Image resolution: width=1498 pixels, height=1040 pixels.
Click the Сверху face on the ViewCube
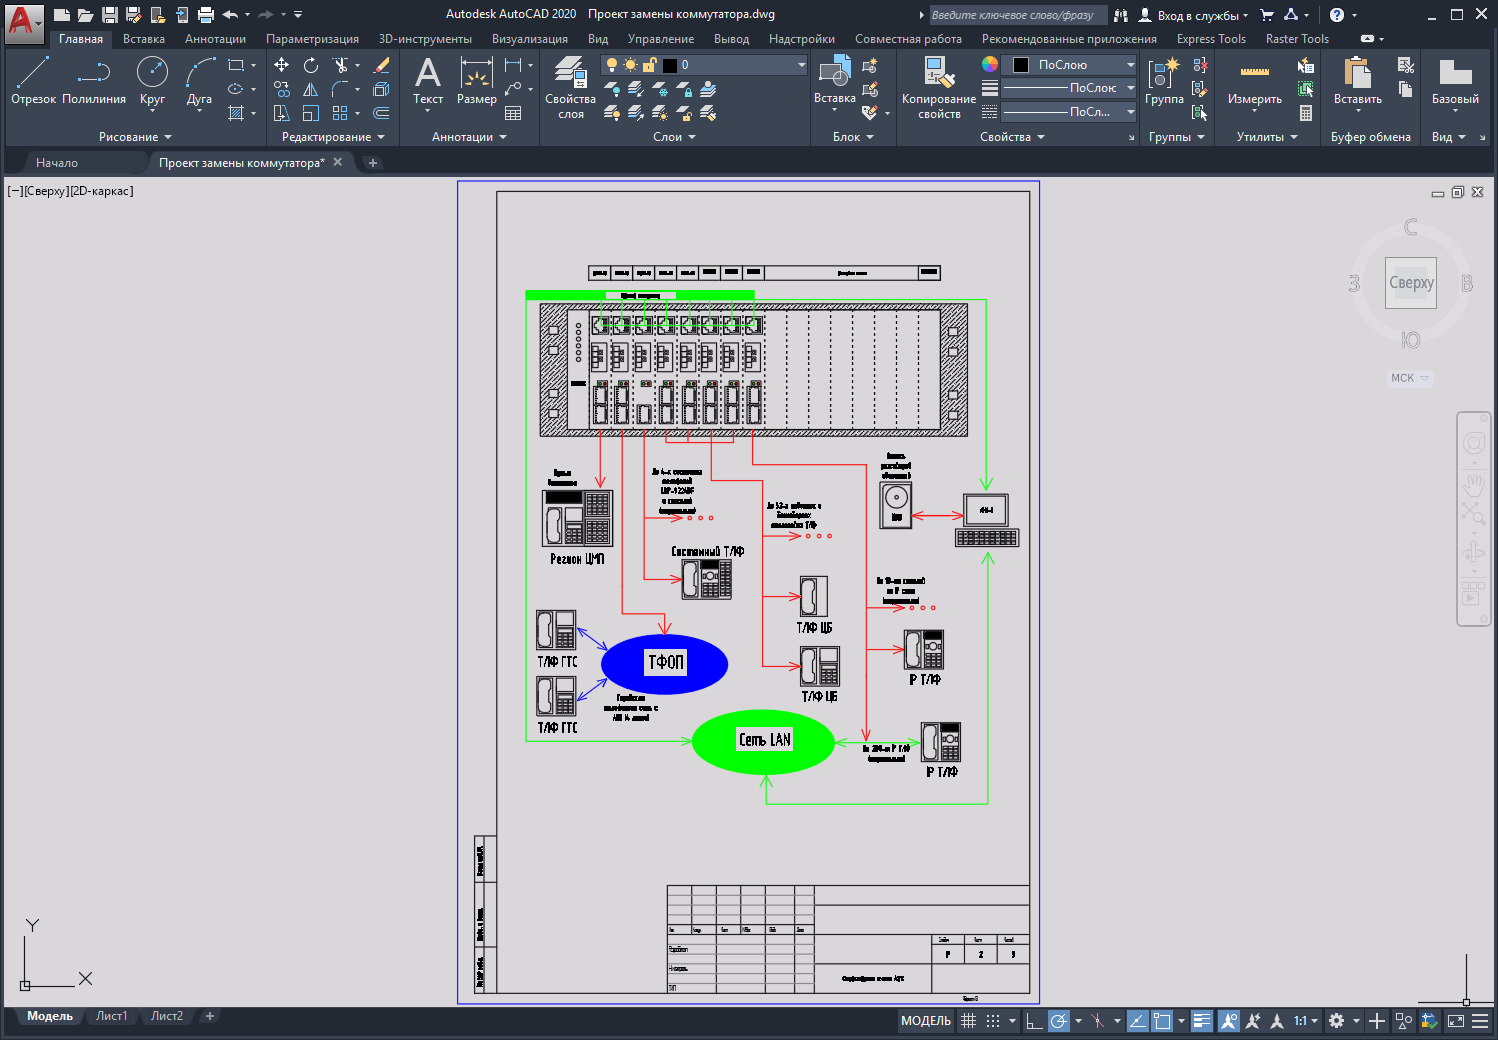coord(1411,283)
